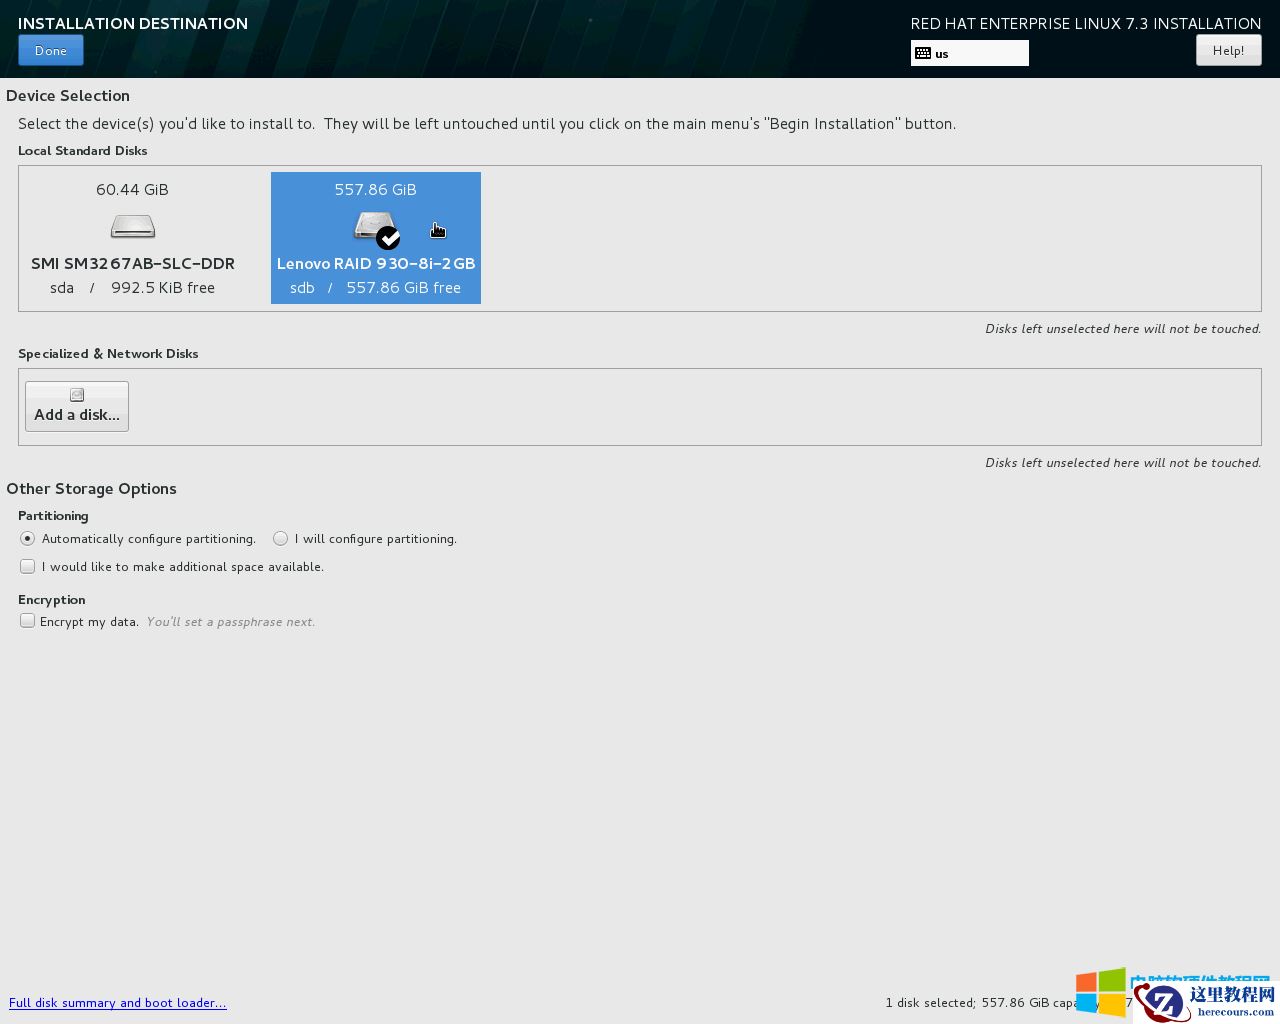1280x1024 pixels.
Task: Click the herecours.com watermark logo
Action: point(1164,1000)
